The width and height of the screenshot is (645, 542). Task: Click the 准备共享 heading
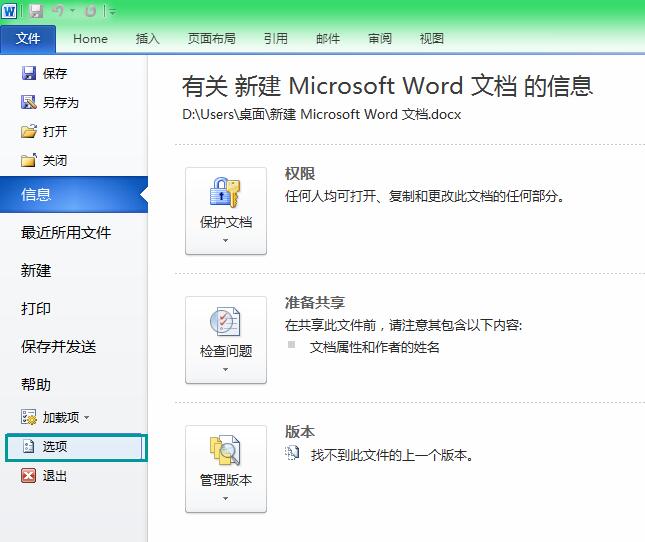(x=315, y=303)
